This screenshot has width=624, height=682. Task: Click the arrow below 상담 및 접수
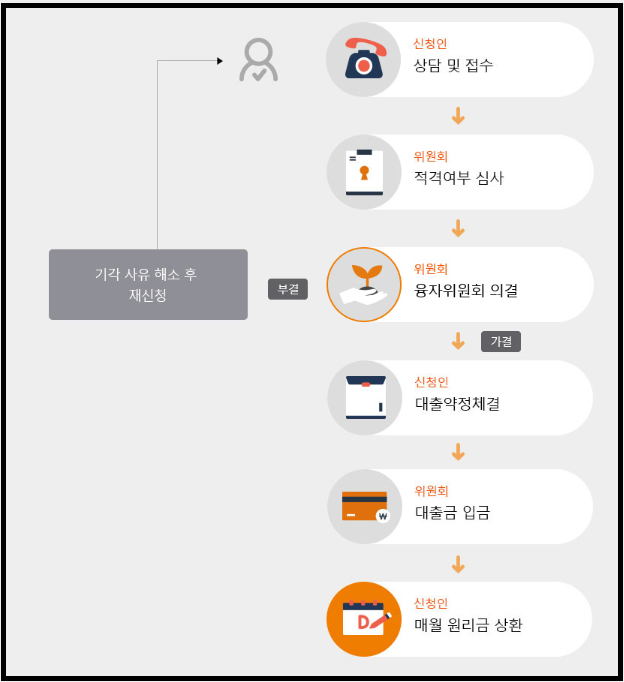click(x=458, y=116)
